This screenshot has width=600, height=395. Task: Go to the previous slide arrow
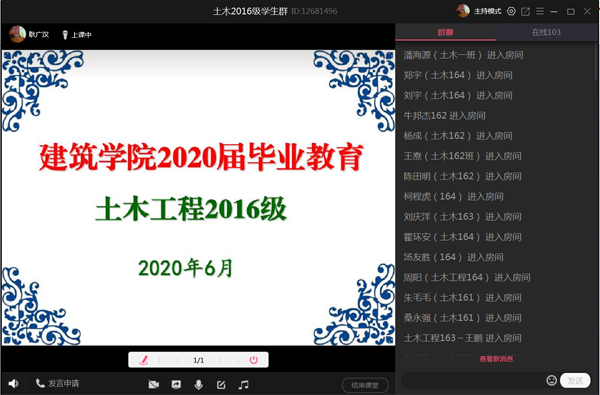pyautogui.click(x=178, y=360)
